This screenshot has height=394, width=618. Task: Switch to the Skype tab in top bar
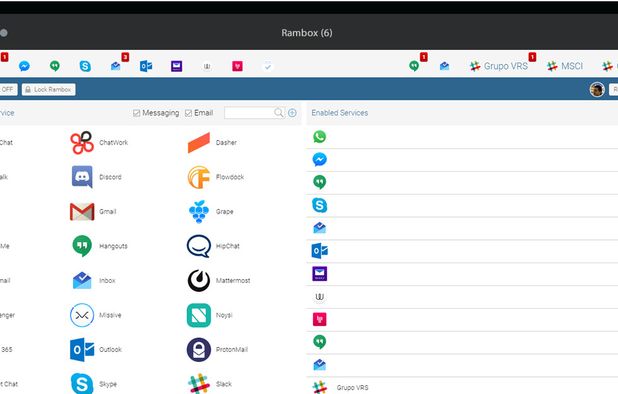85,66
